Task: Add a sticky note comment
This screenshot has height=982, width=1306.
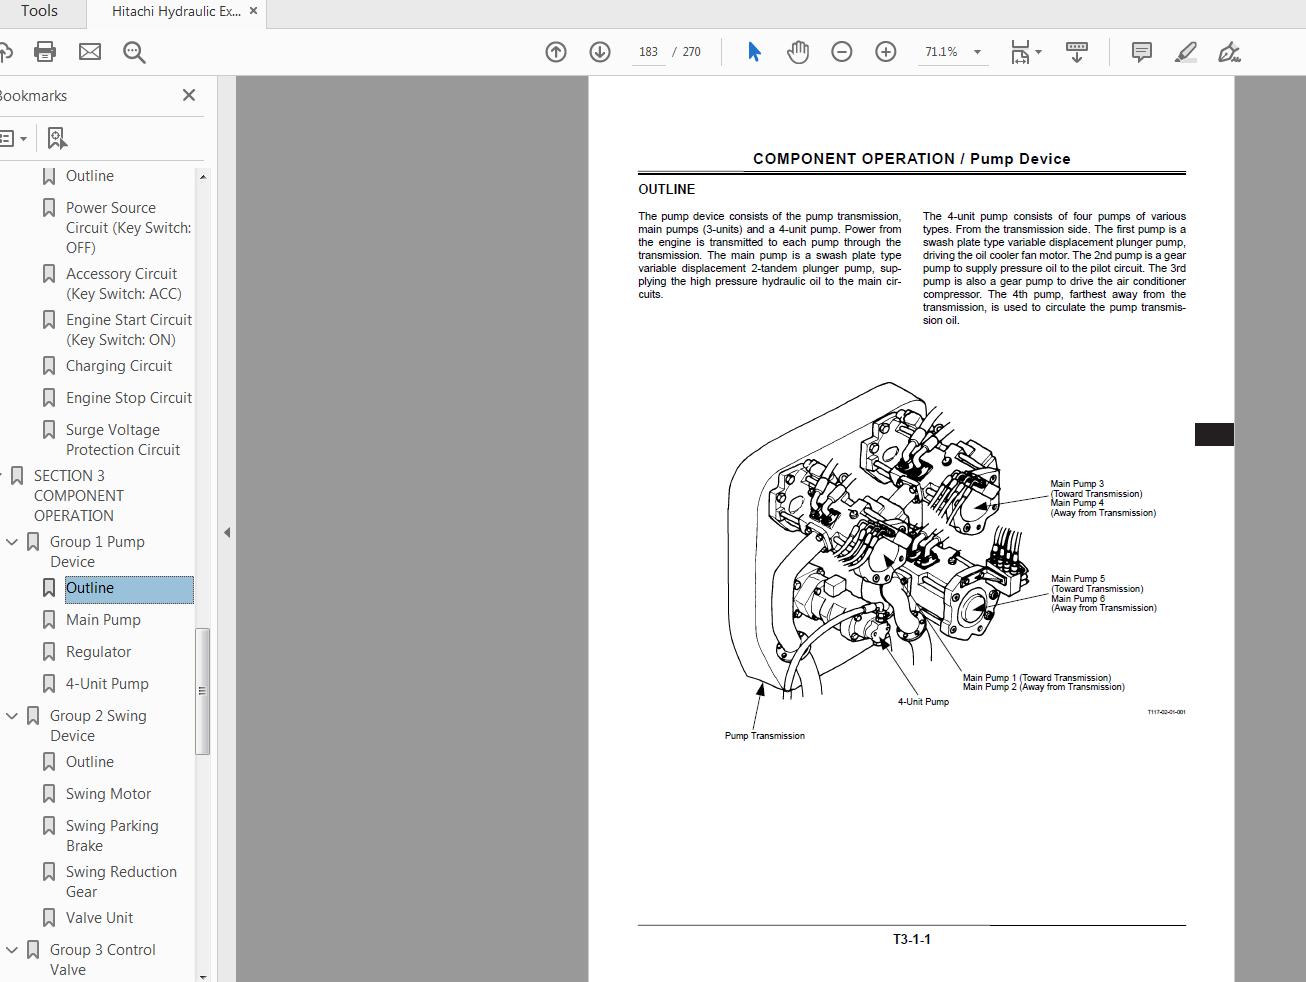Action: pos(1141,52)
